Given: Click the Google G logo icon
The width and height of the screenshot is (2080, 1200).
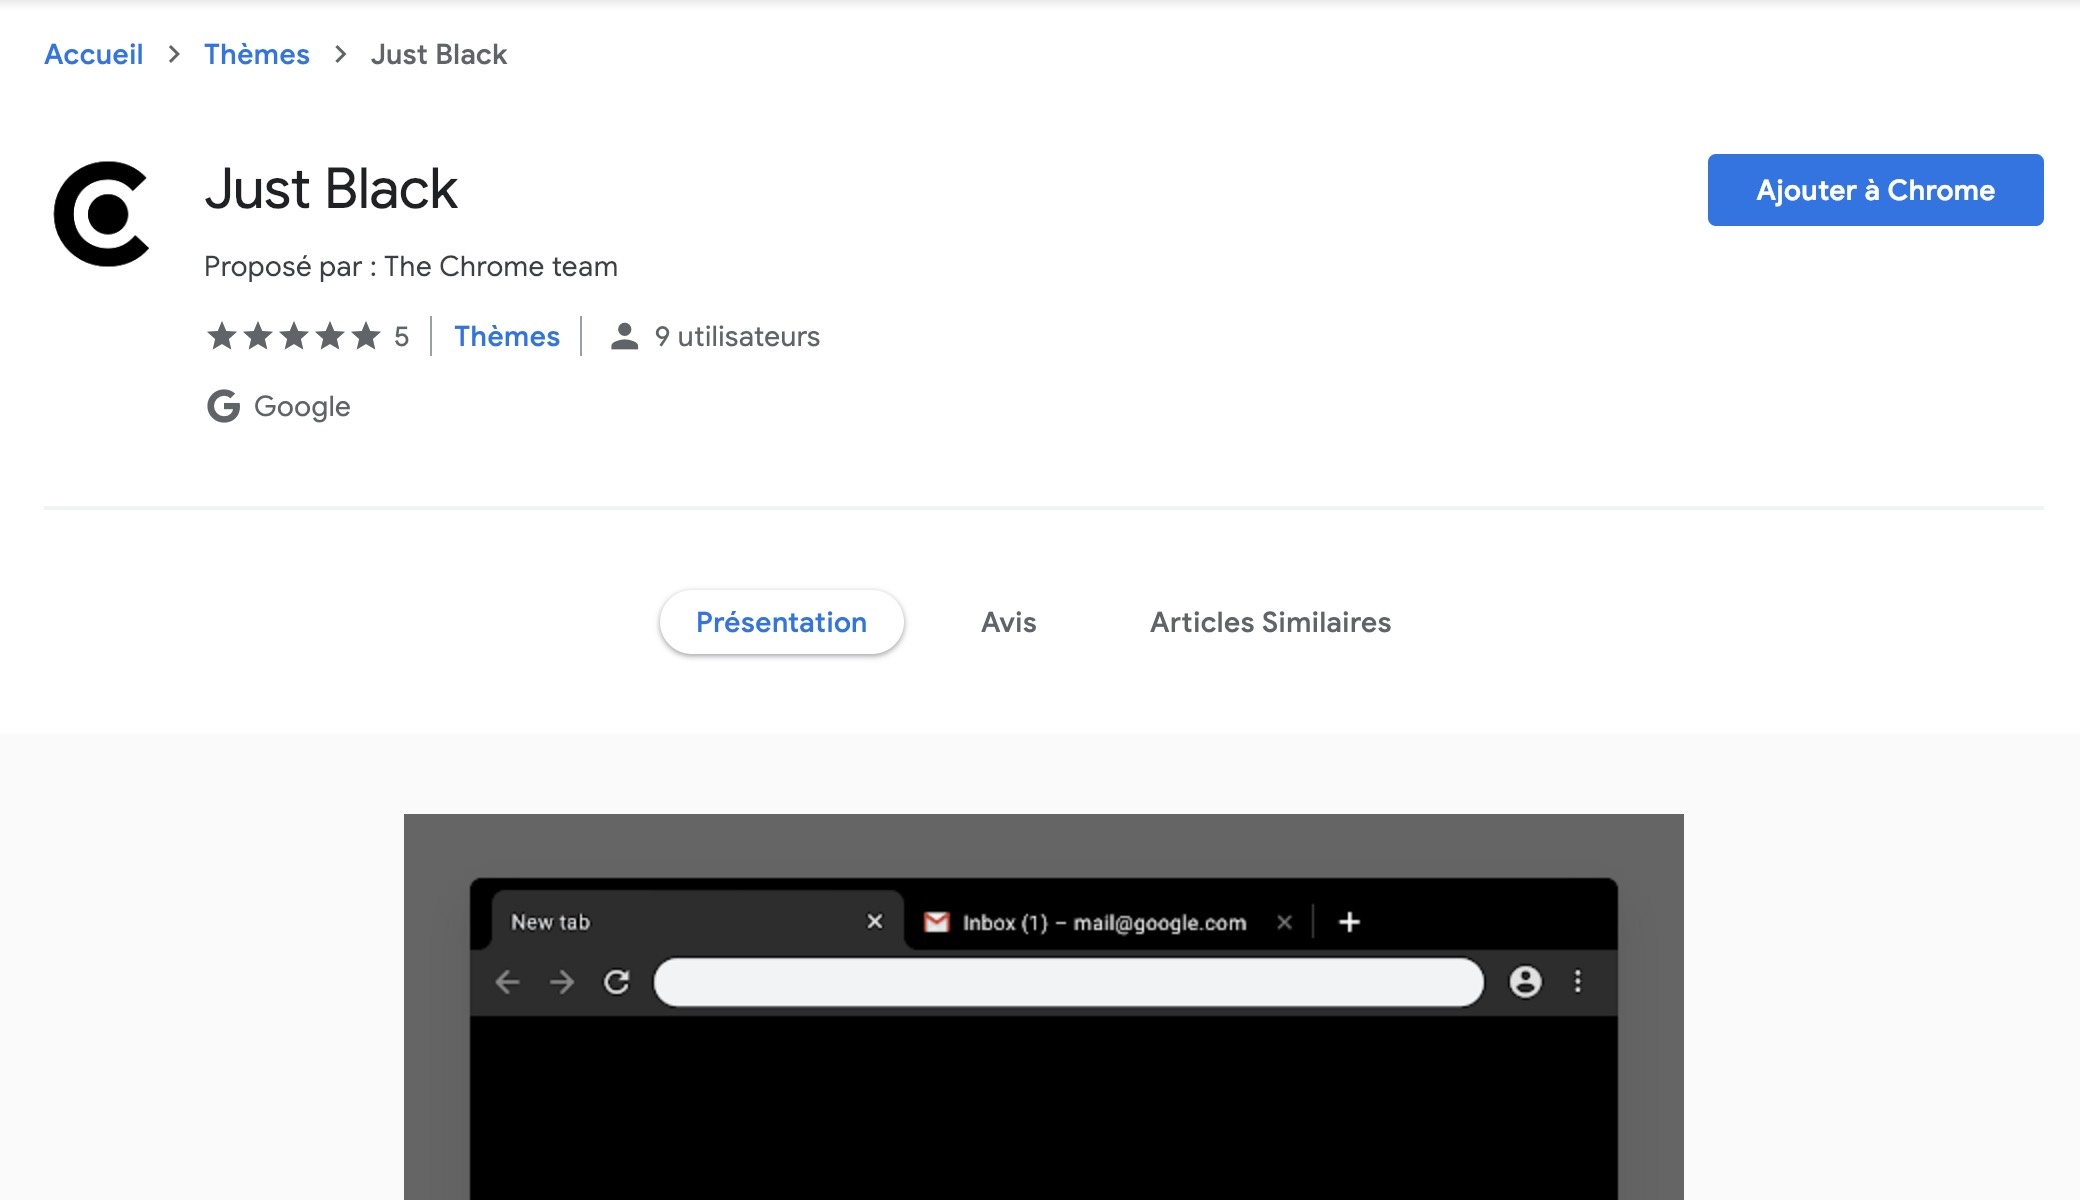Looking at the screenshot, I should point(223,406).
